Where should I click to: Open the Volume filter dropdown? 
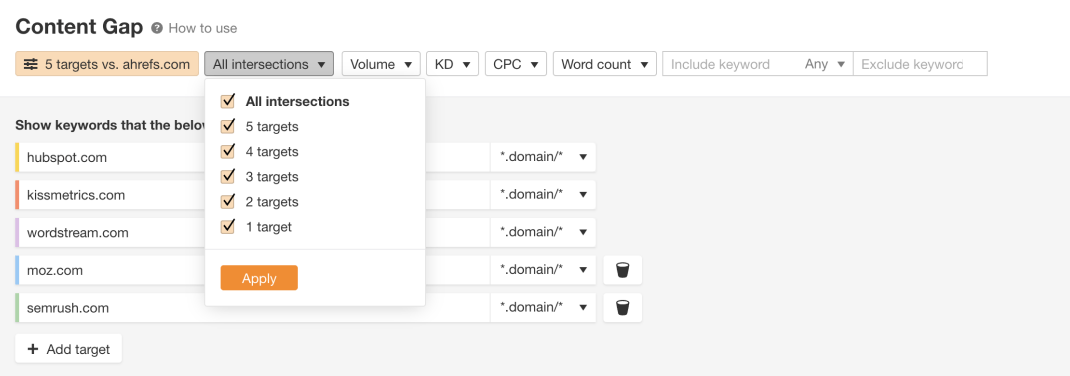pyautogui.click(x=381, y=64)
